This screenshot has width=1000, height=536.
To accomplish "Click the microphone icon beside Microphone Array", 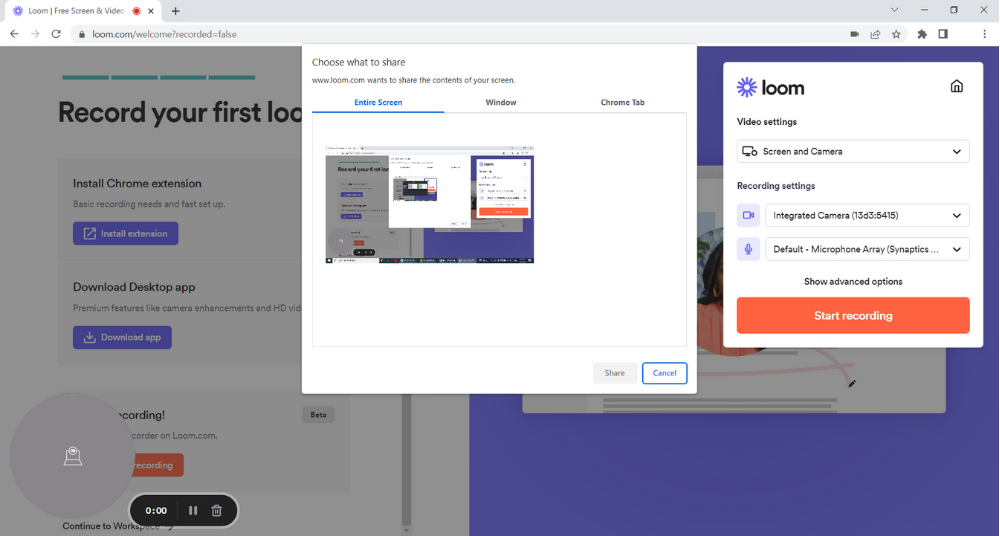I will (748, 249).
